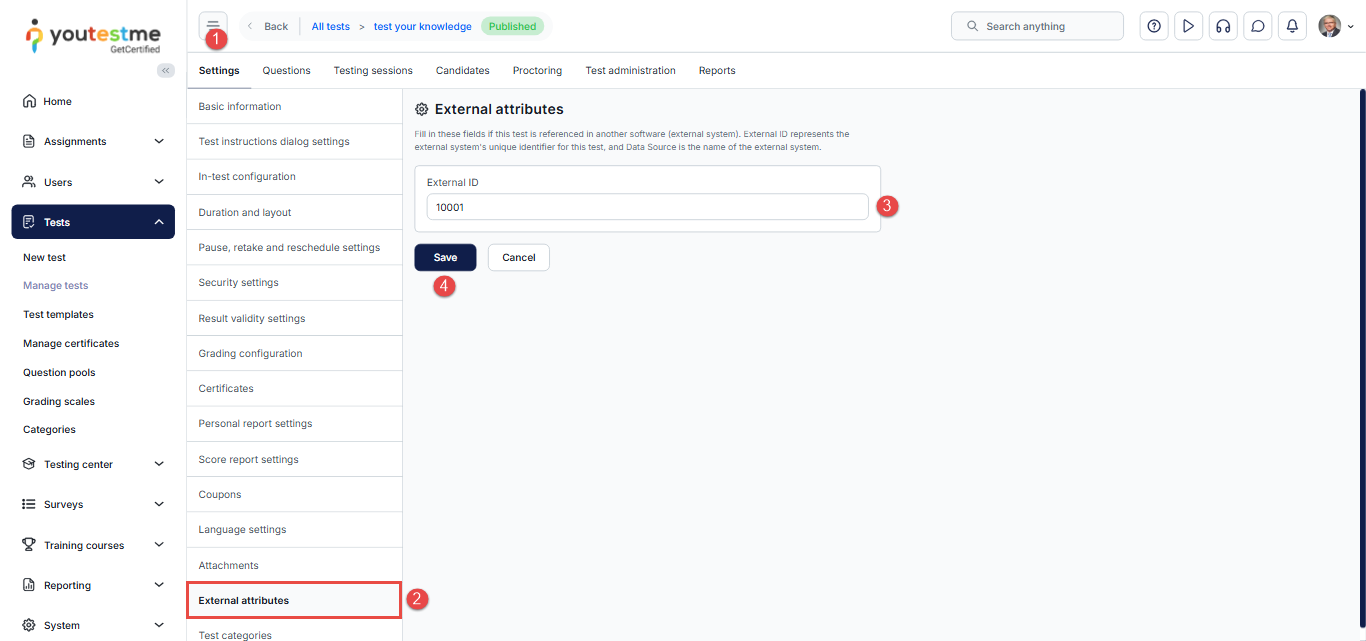Click the play icon in header
This screenshot has width=1366, height=641.
point(1188,26)
